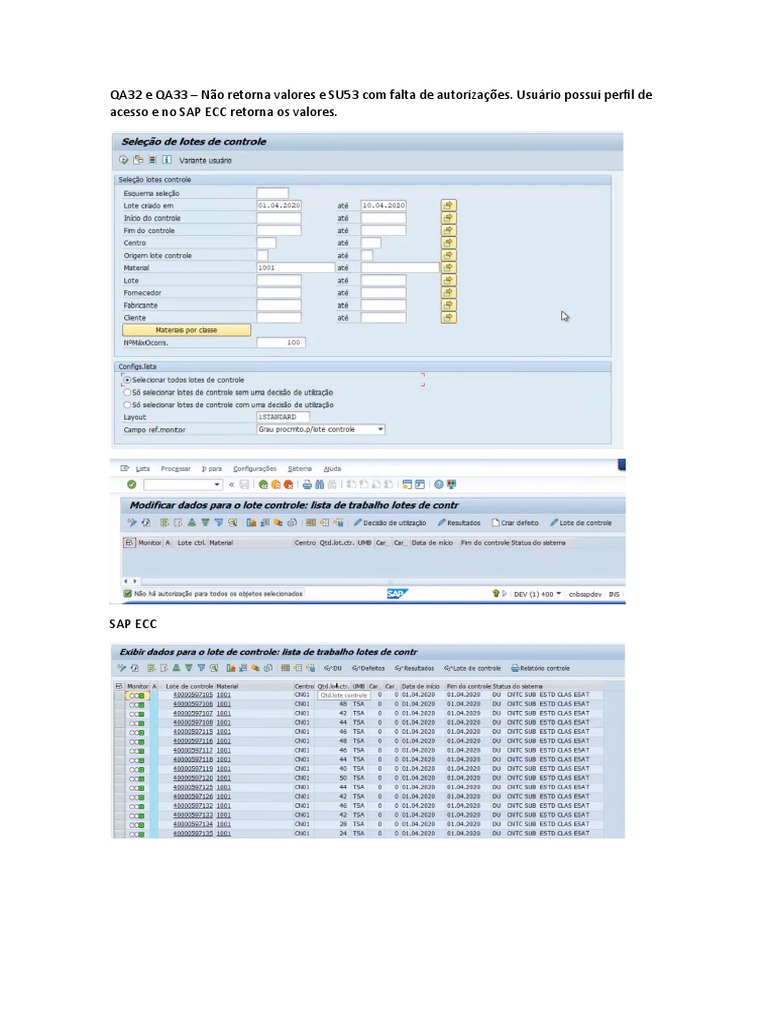Click the customize local layout monitor icon
The image size is (768, 1024).
(x=451, y=485)
